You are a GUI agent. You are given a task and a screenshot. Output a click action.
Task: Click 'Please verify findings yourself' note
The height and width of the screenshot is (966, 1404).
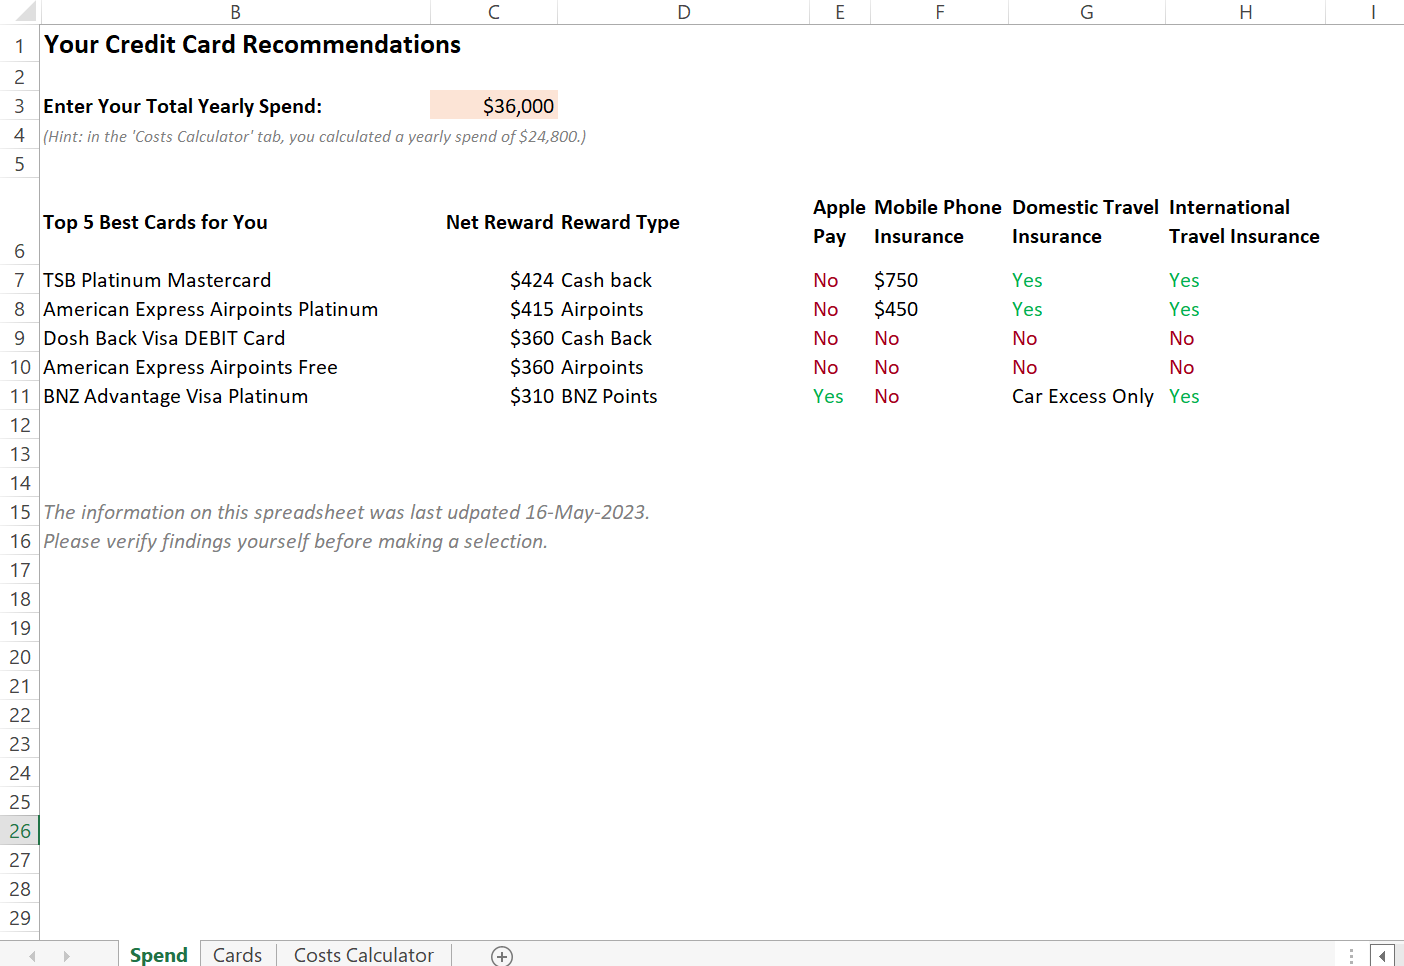295,541
